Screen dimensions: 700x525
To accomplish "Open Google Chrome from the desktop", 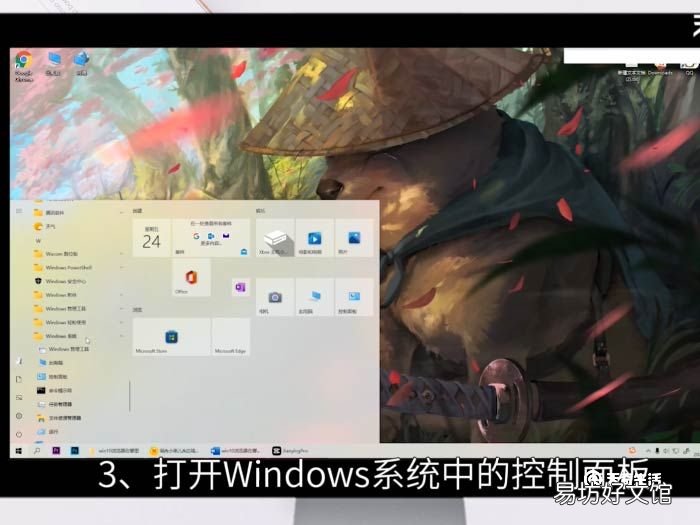I will 24,66.
